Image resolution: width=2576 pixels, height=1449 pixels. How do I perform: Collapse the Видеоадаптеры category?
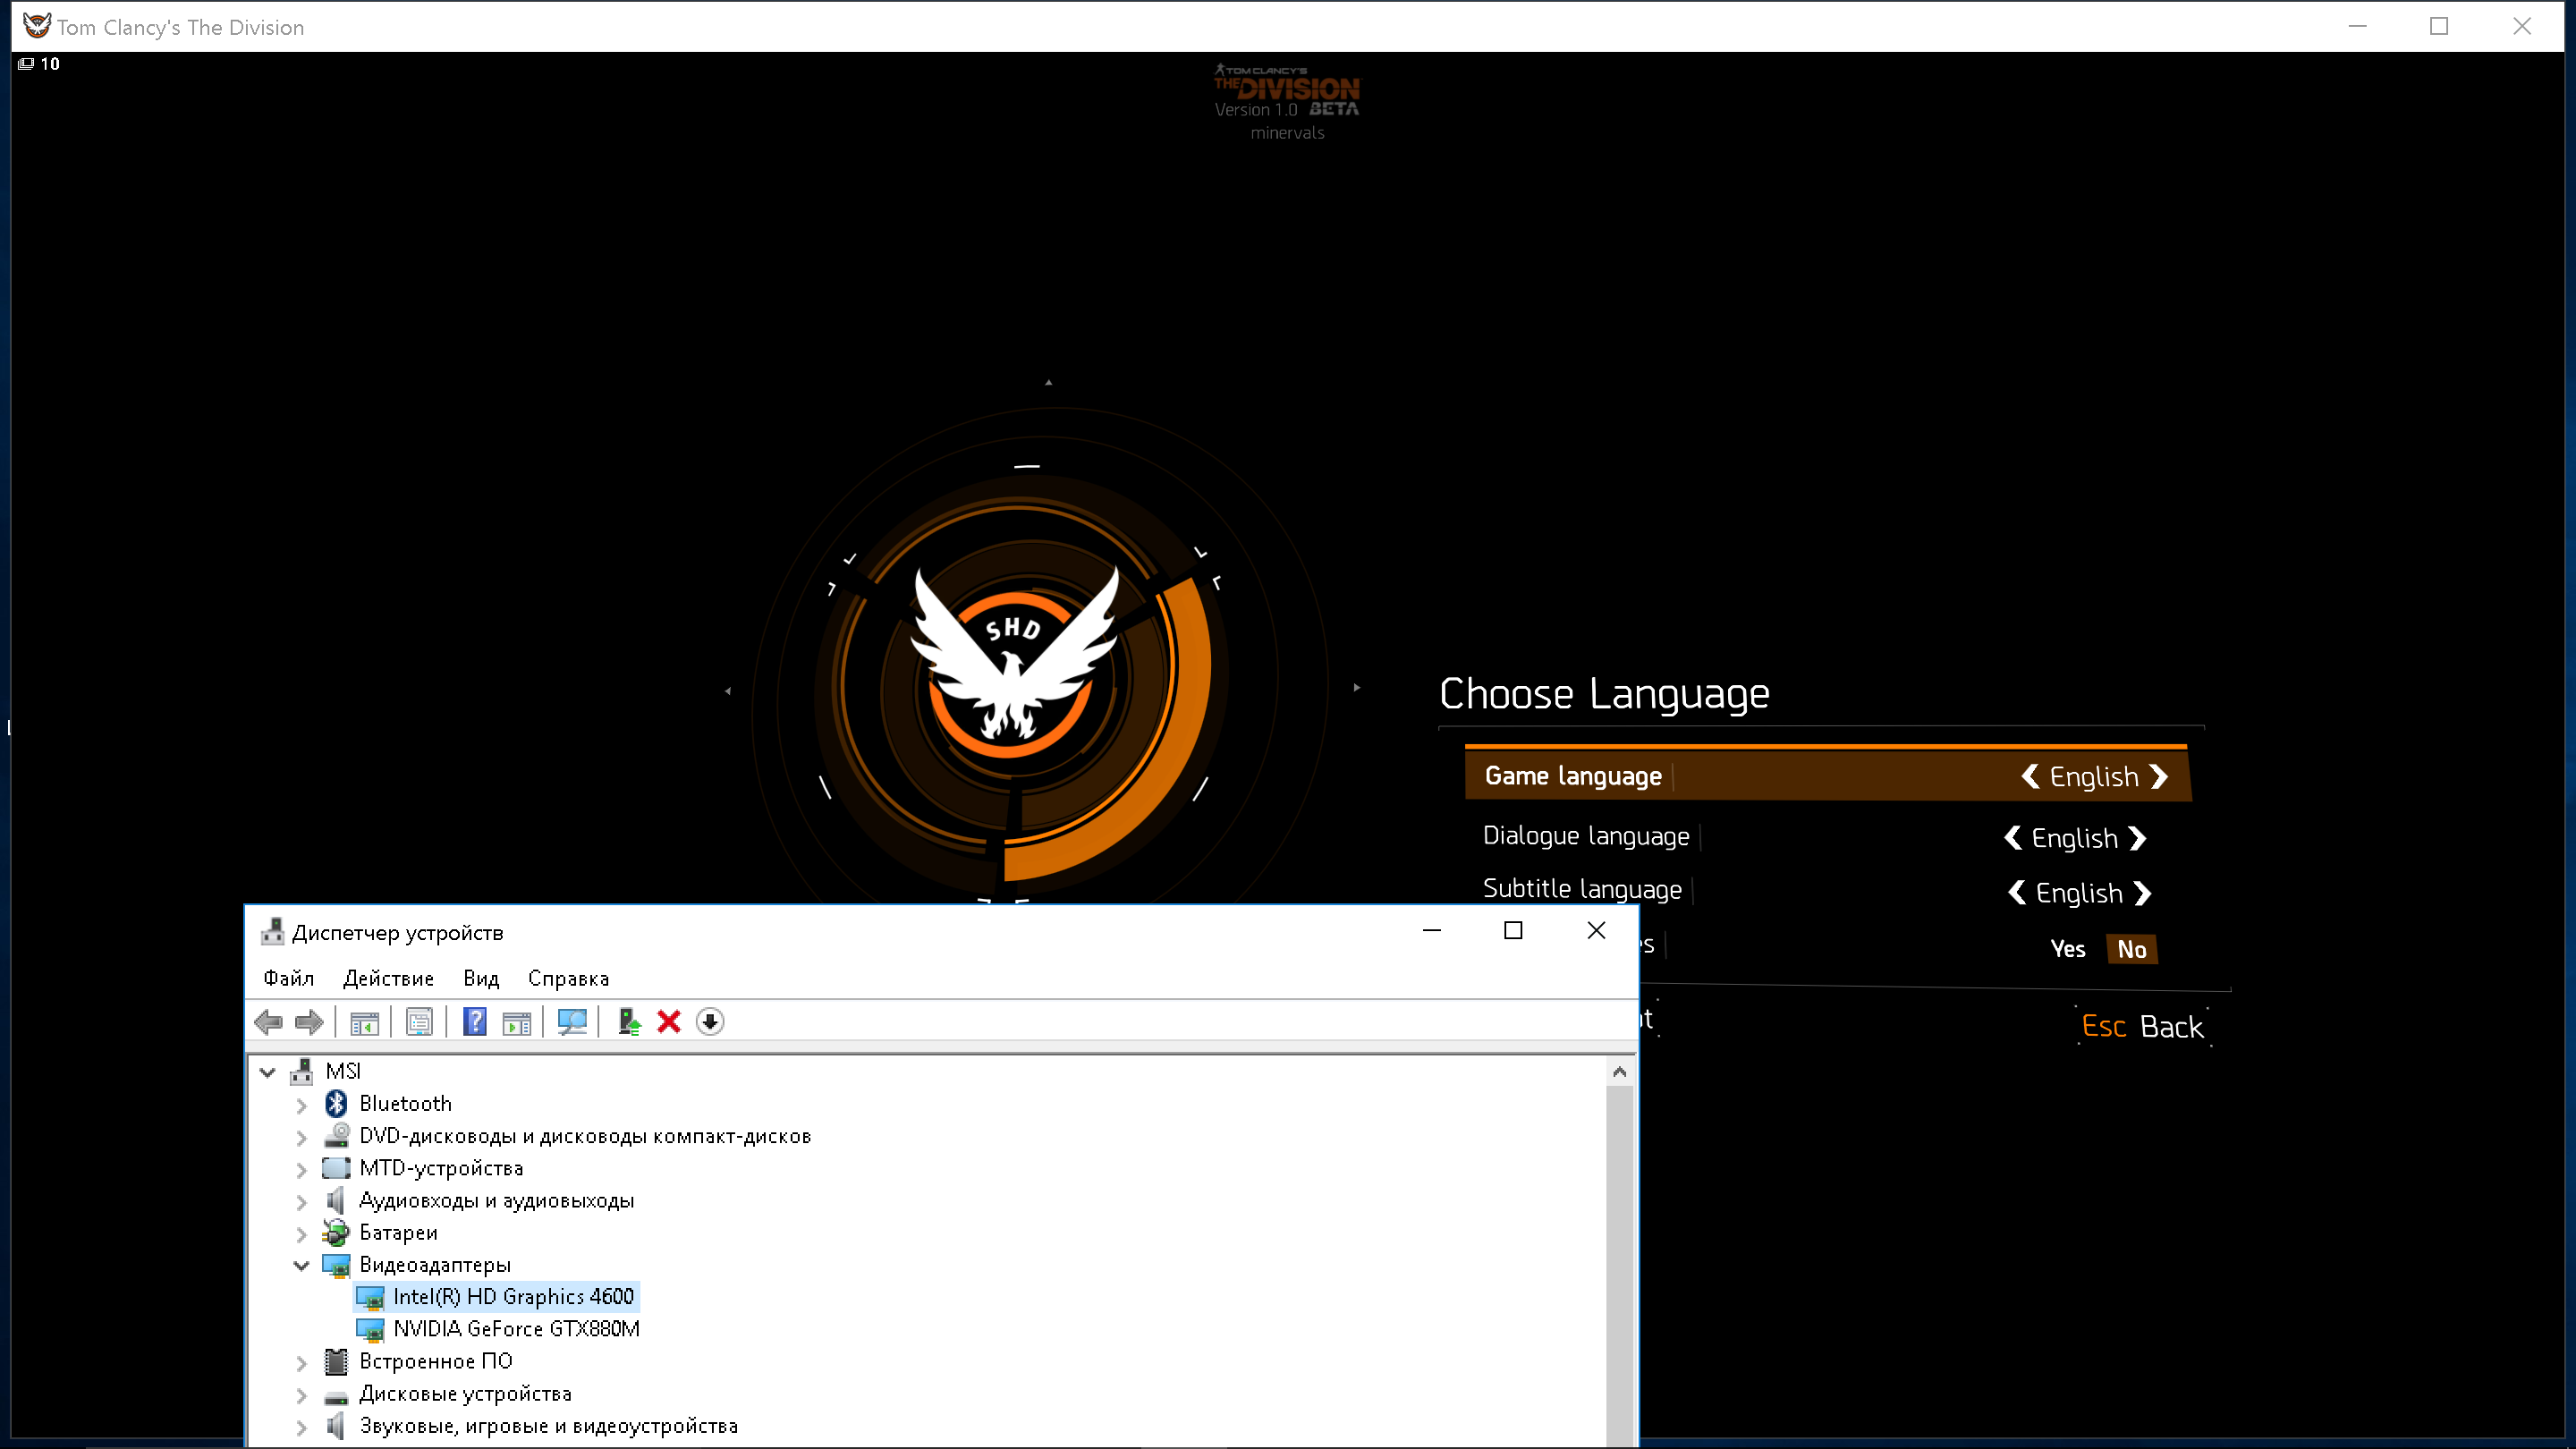(x=301, y=1266)
